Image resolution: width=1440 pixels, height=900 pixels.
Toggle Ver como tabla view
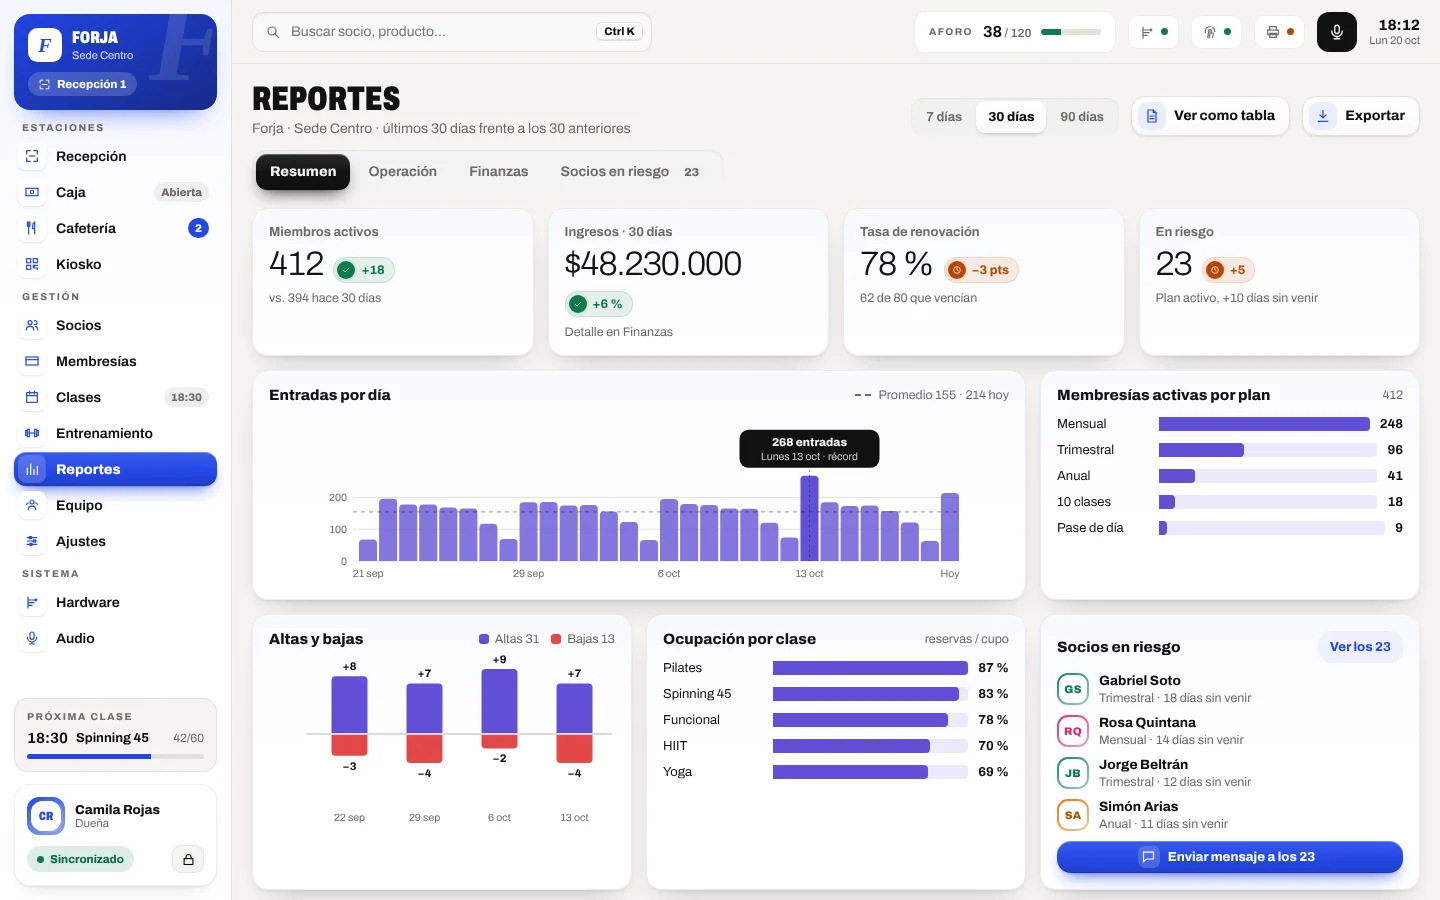click(x=1210, y=116)
